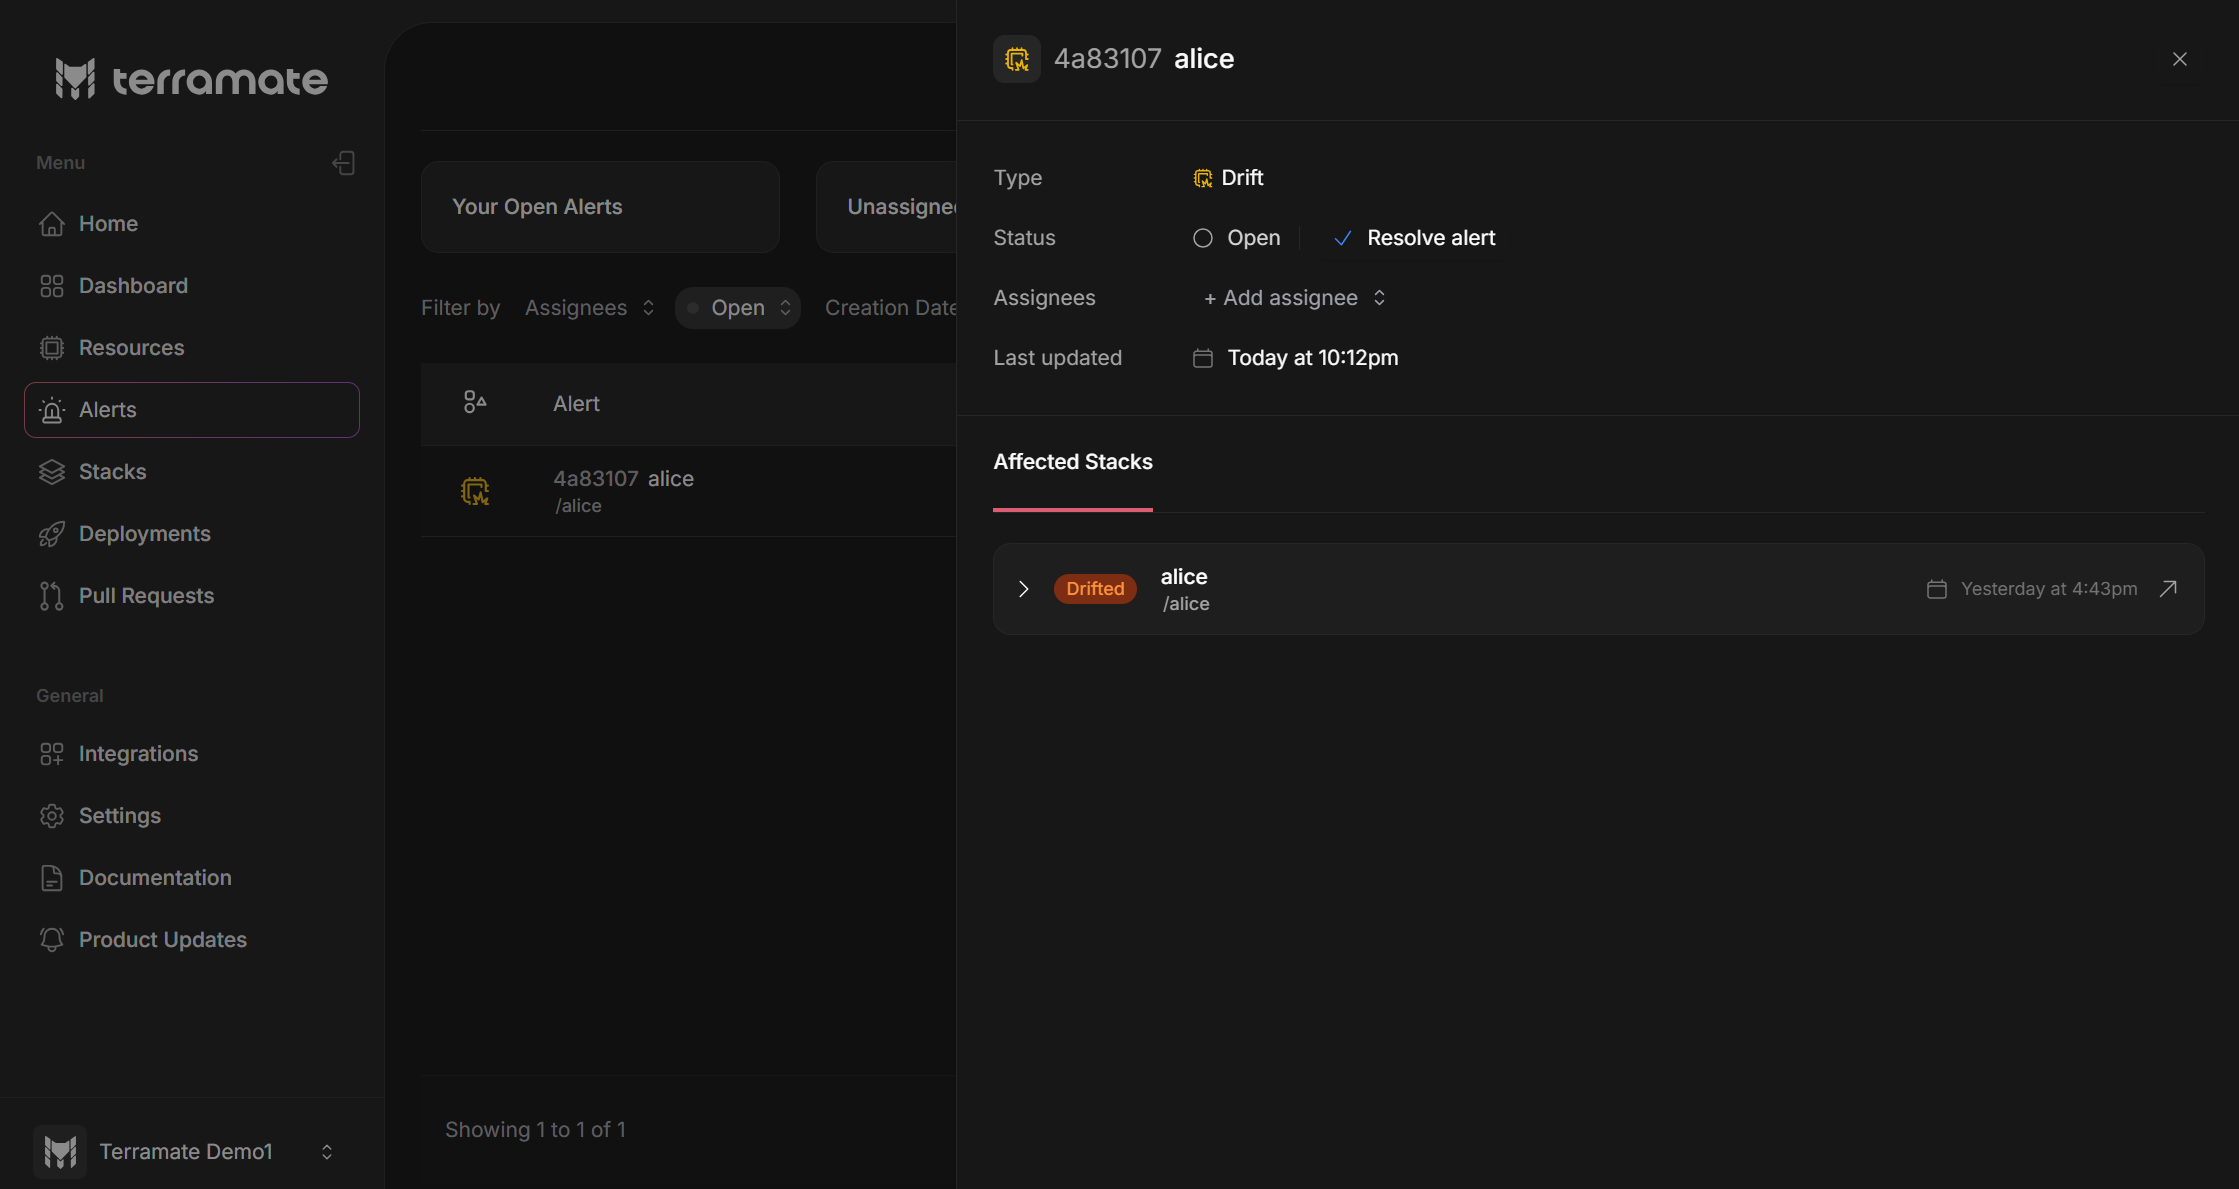Open Stacks via the layers icon

coord(52,472)
